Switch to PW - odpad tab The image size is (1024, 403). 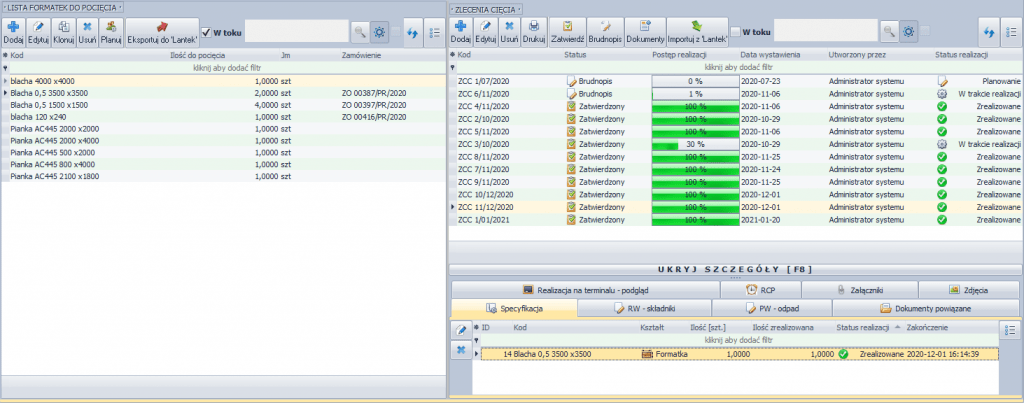pyautogui.click(x=772, y=308)
